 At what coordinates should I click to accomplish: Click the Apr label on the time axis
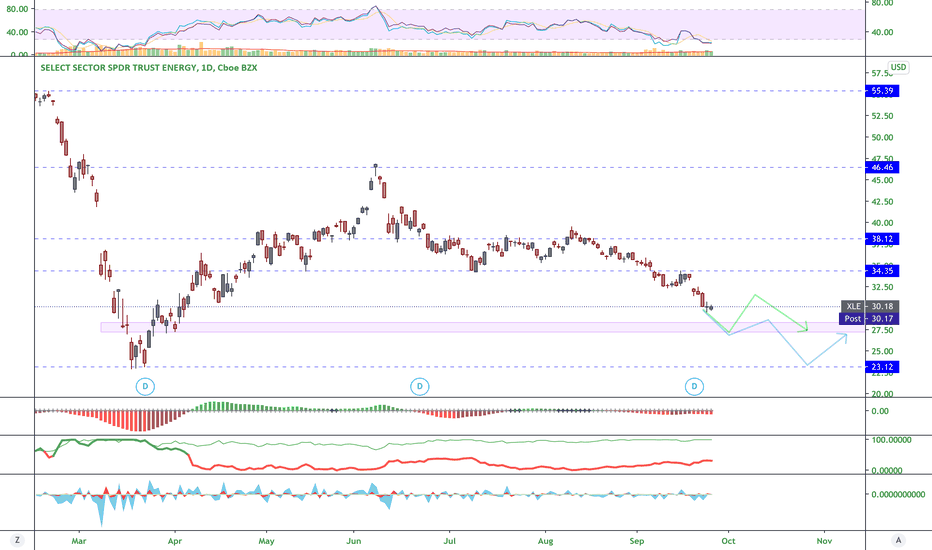pyautogui.click(x=175, y=541)
